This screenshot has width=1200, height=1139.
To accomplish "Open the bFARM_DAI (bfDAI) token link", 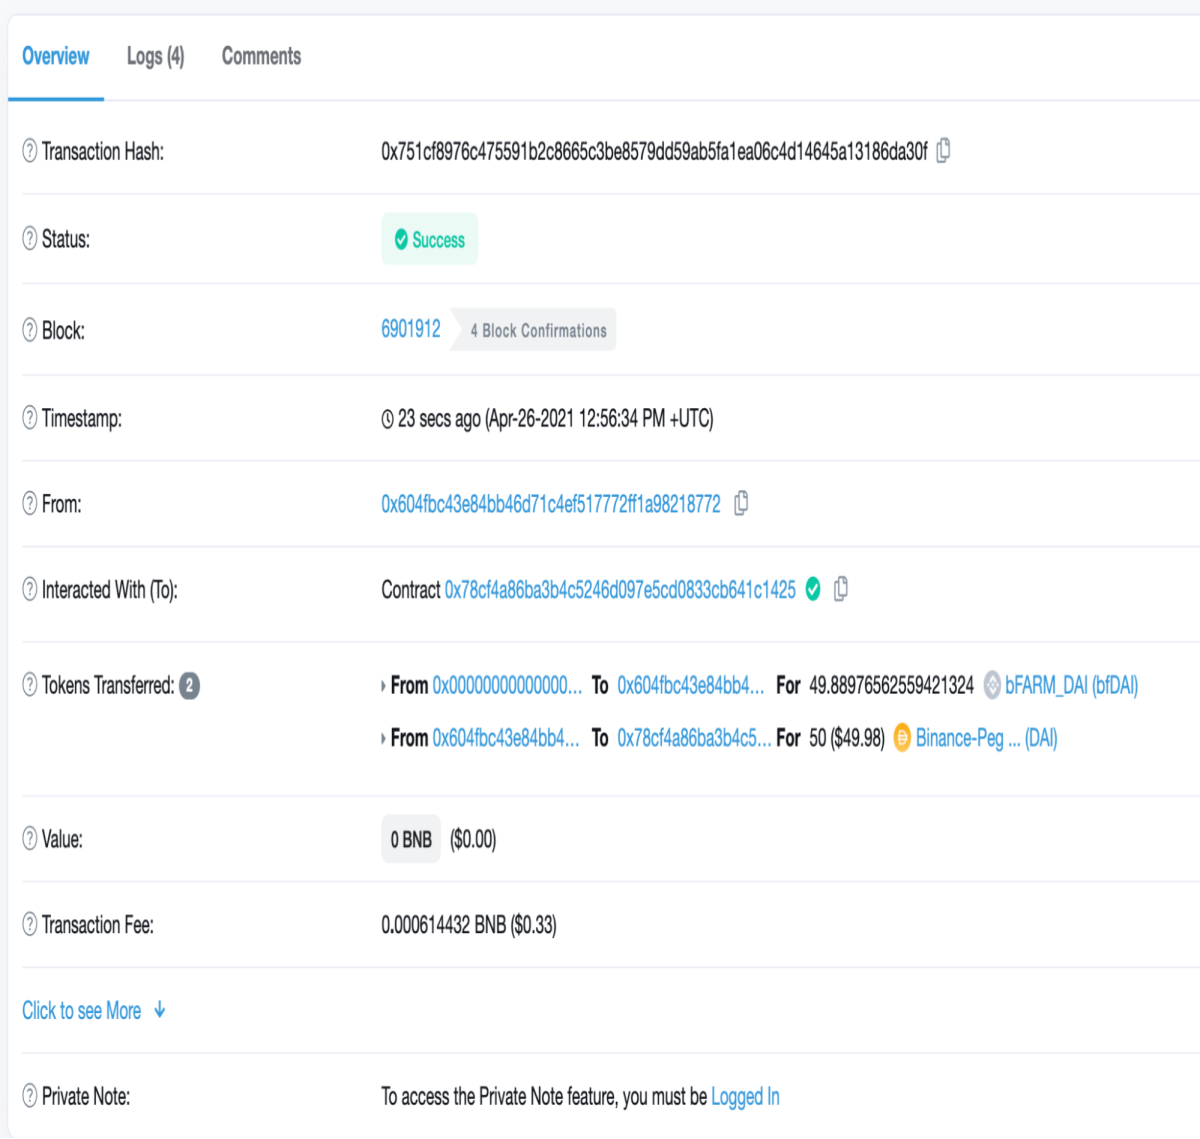I will click(1072, 685).
